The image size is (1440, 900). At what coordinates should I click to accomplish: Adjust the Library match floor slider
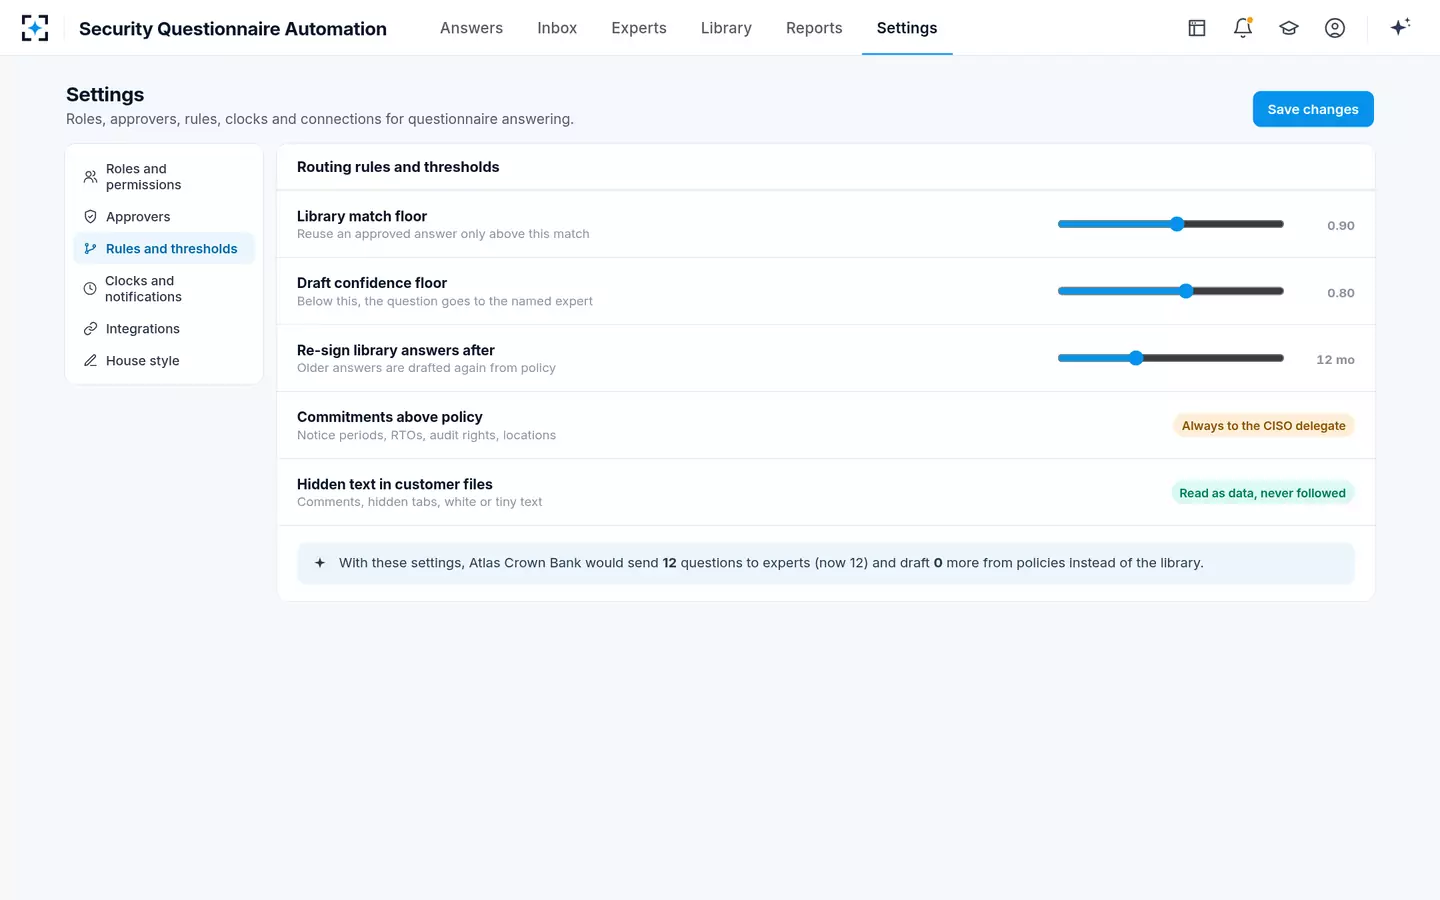coord(1171,224)
